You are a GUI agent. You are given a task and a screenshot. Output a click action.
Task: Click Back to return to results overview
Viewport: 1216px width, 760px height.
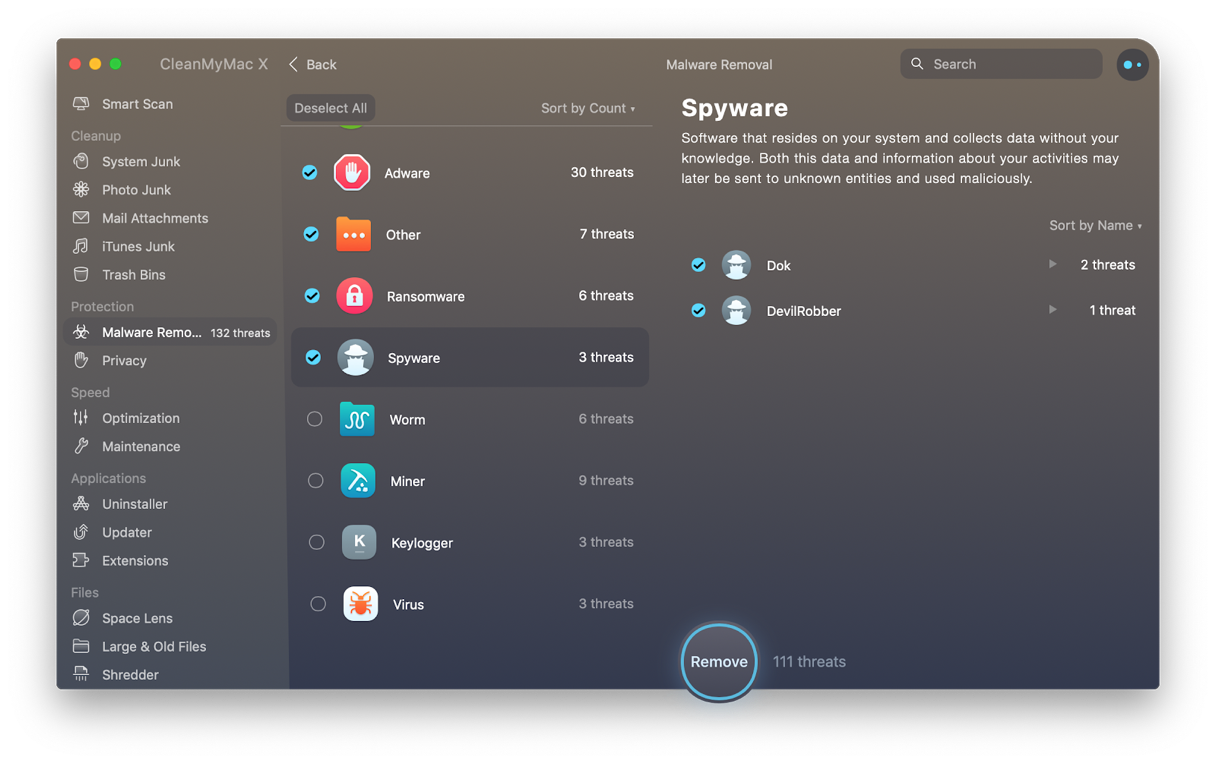tap(311, 64)
